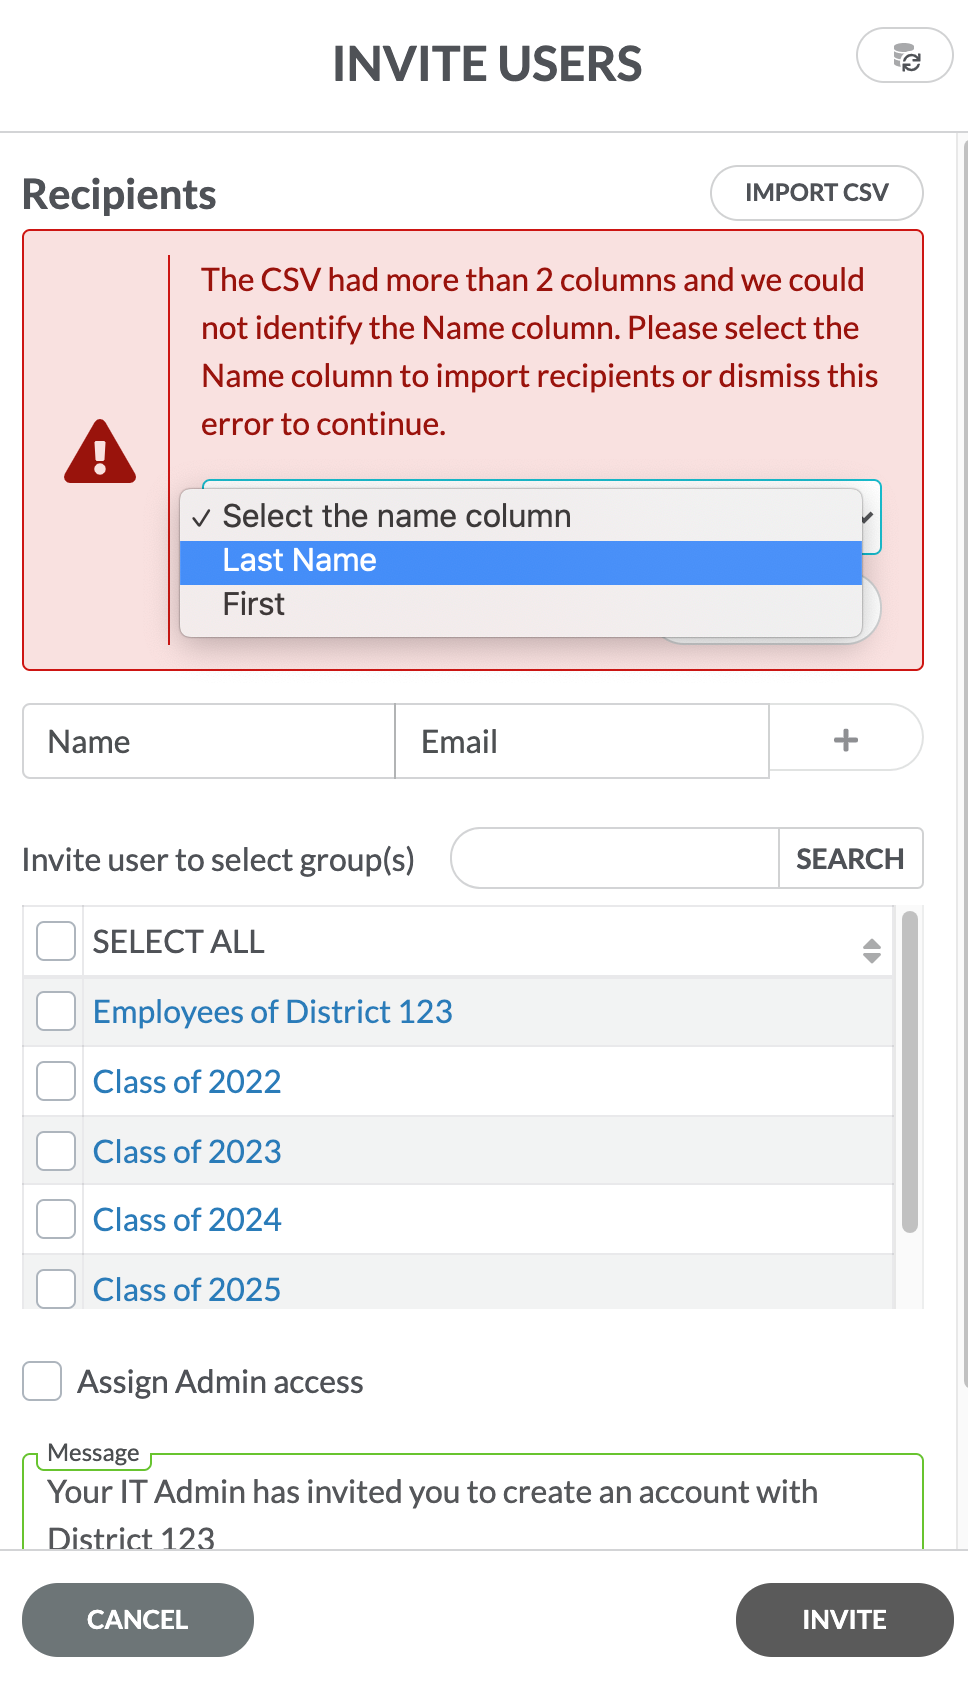Check the Class of 2024 checkbox
This screenshot has height=1682, width=968.
pyautogui.click(x=56, y=1219)
